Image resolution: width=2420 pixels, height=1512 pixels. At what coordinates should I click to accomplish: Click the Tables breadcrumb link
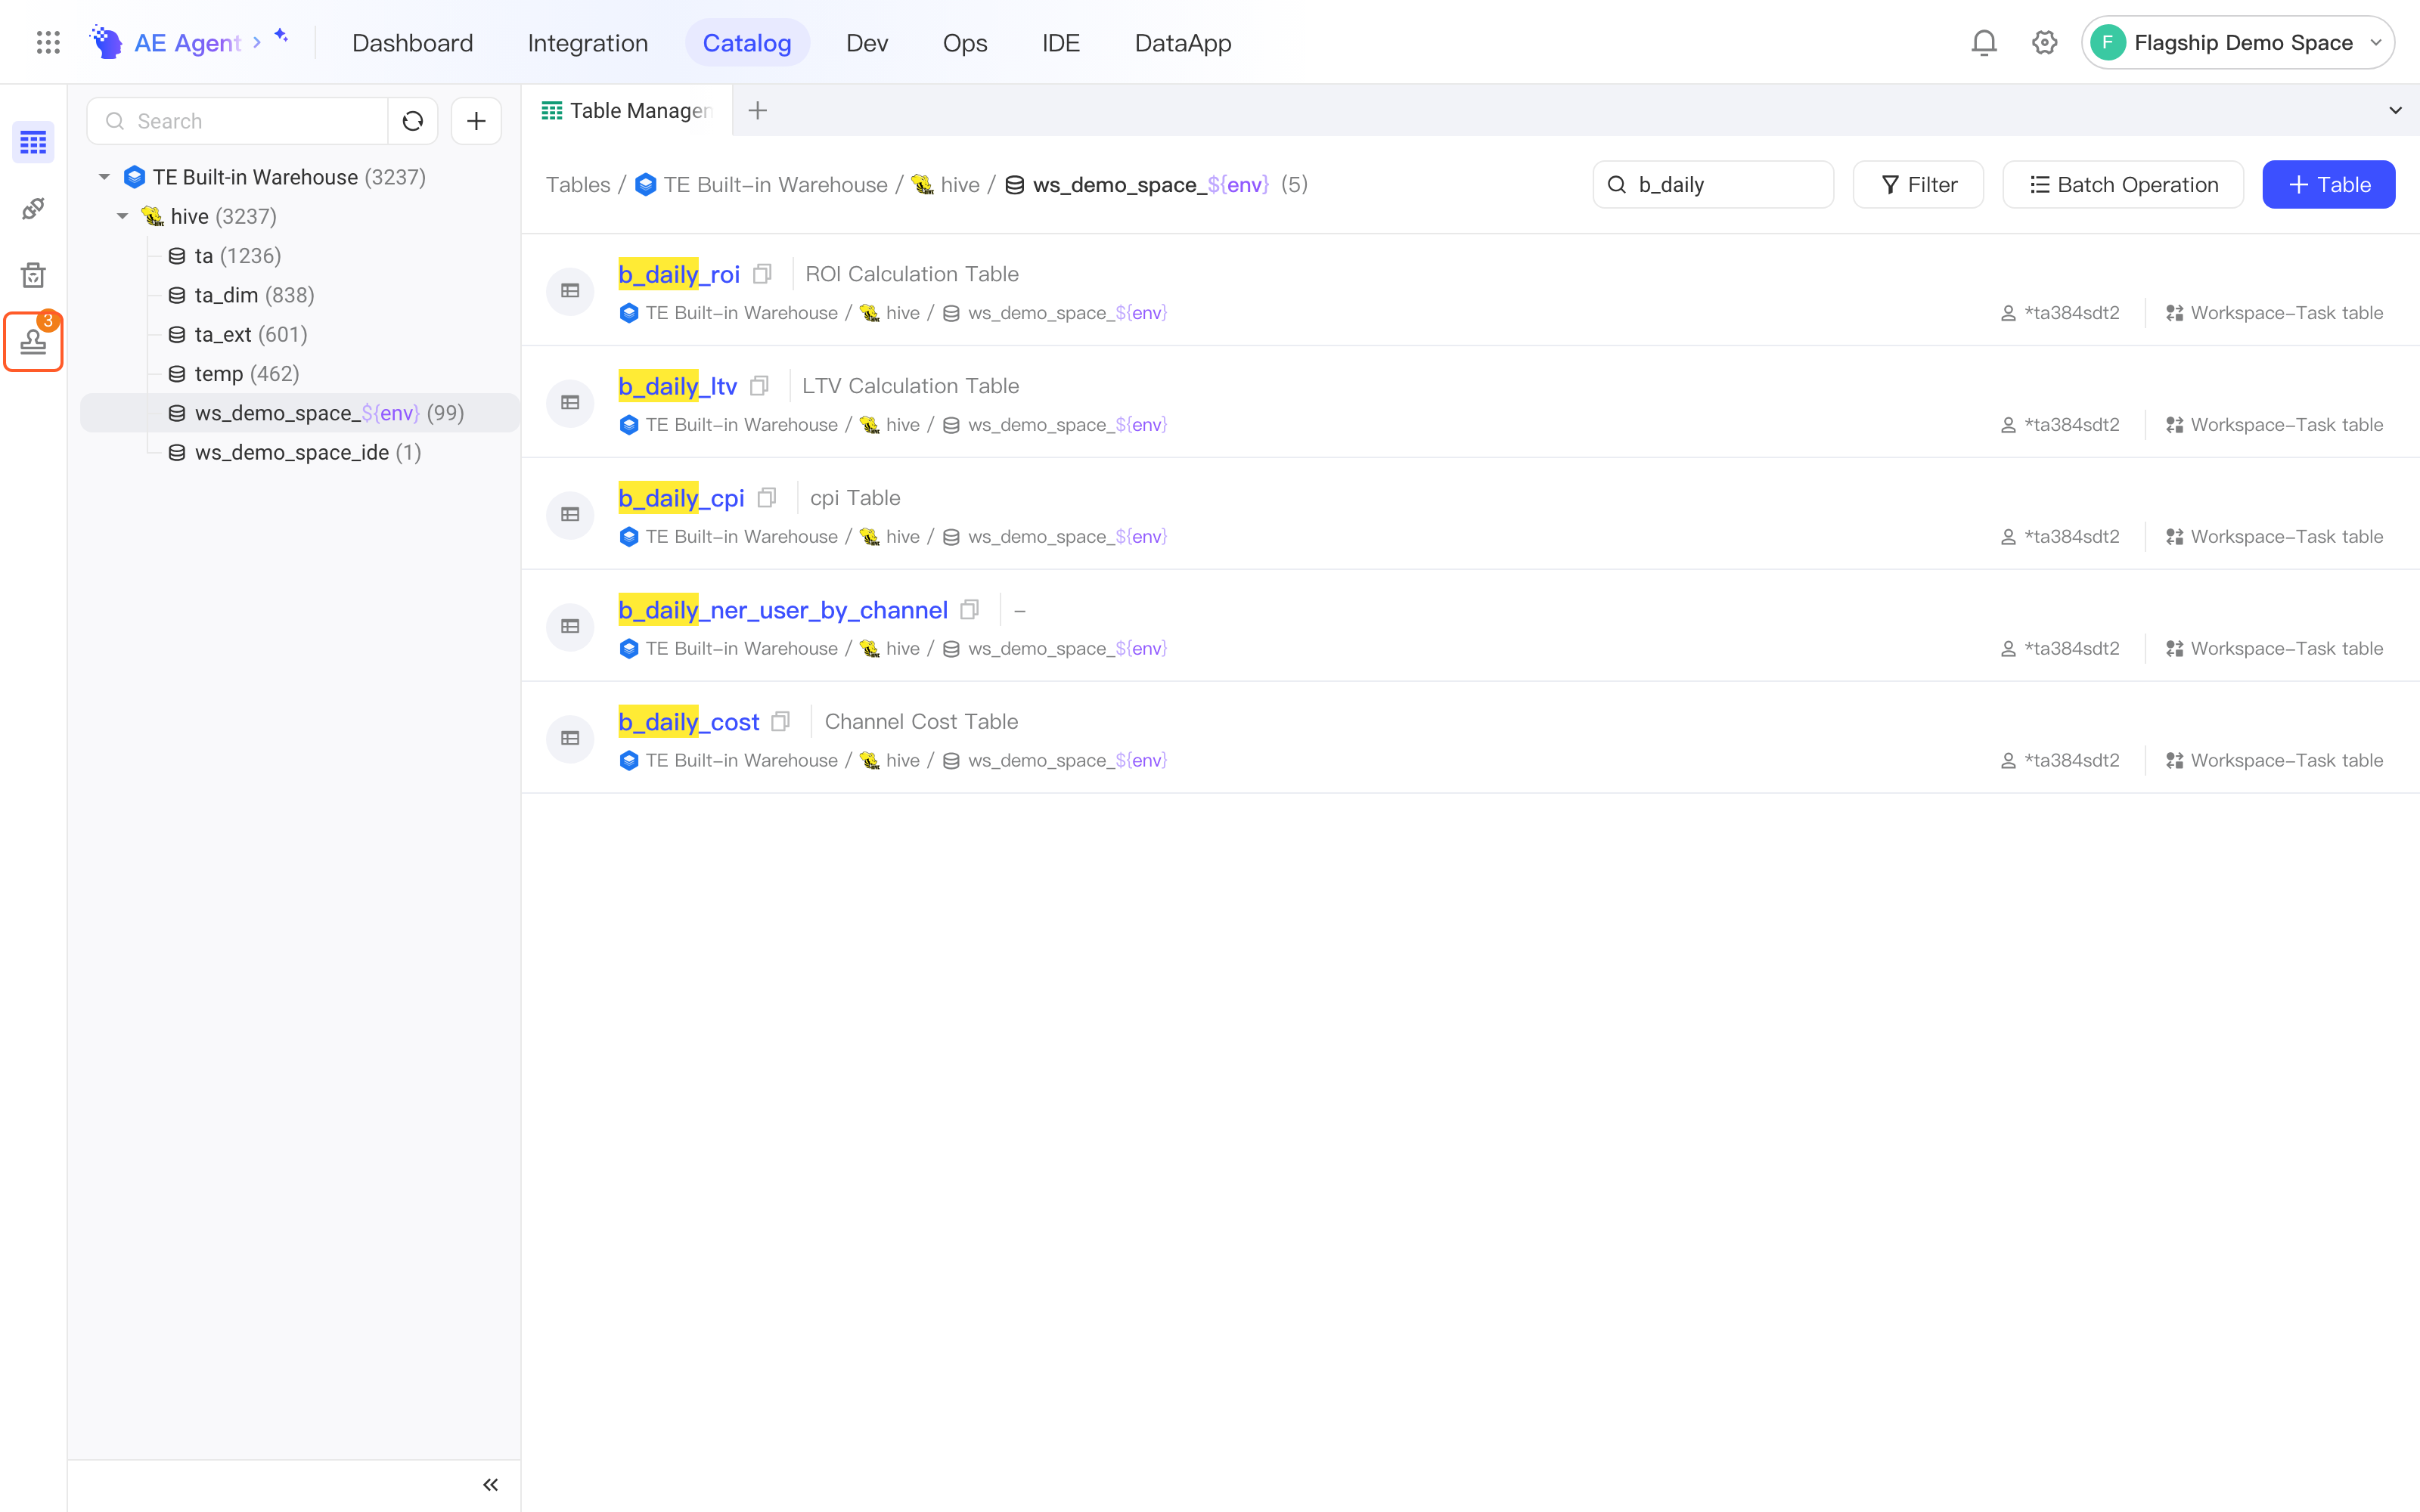click(578, 185)
